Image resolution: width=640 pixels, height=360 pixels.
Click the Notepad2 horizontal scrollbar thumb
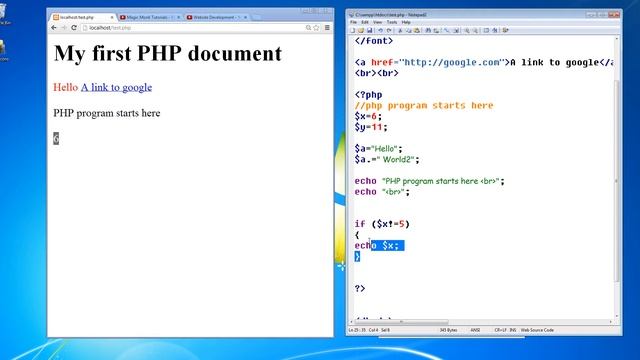click(x=402, y=322)
